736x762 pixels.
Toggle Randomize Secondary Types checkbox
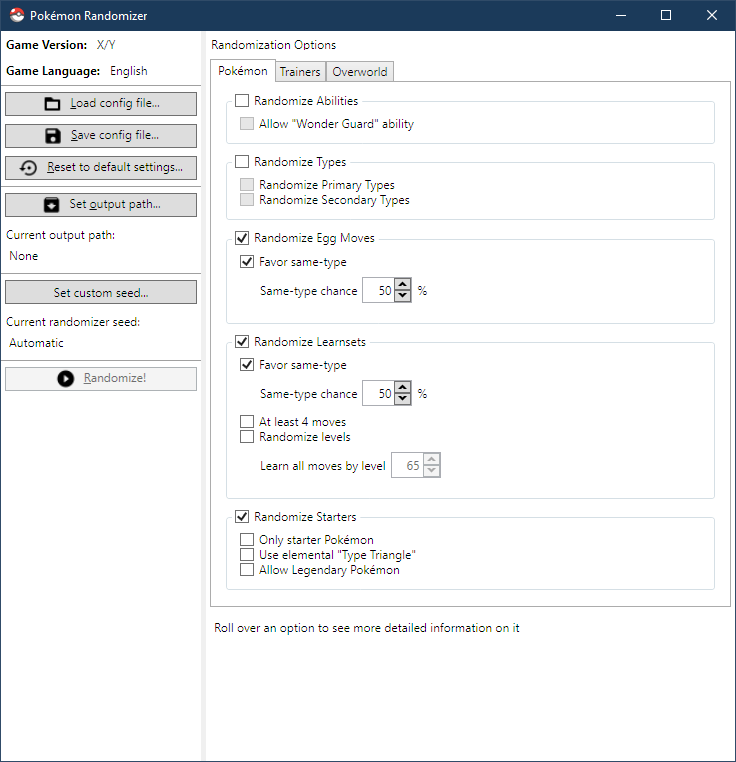point(247,200)
